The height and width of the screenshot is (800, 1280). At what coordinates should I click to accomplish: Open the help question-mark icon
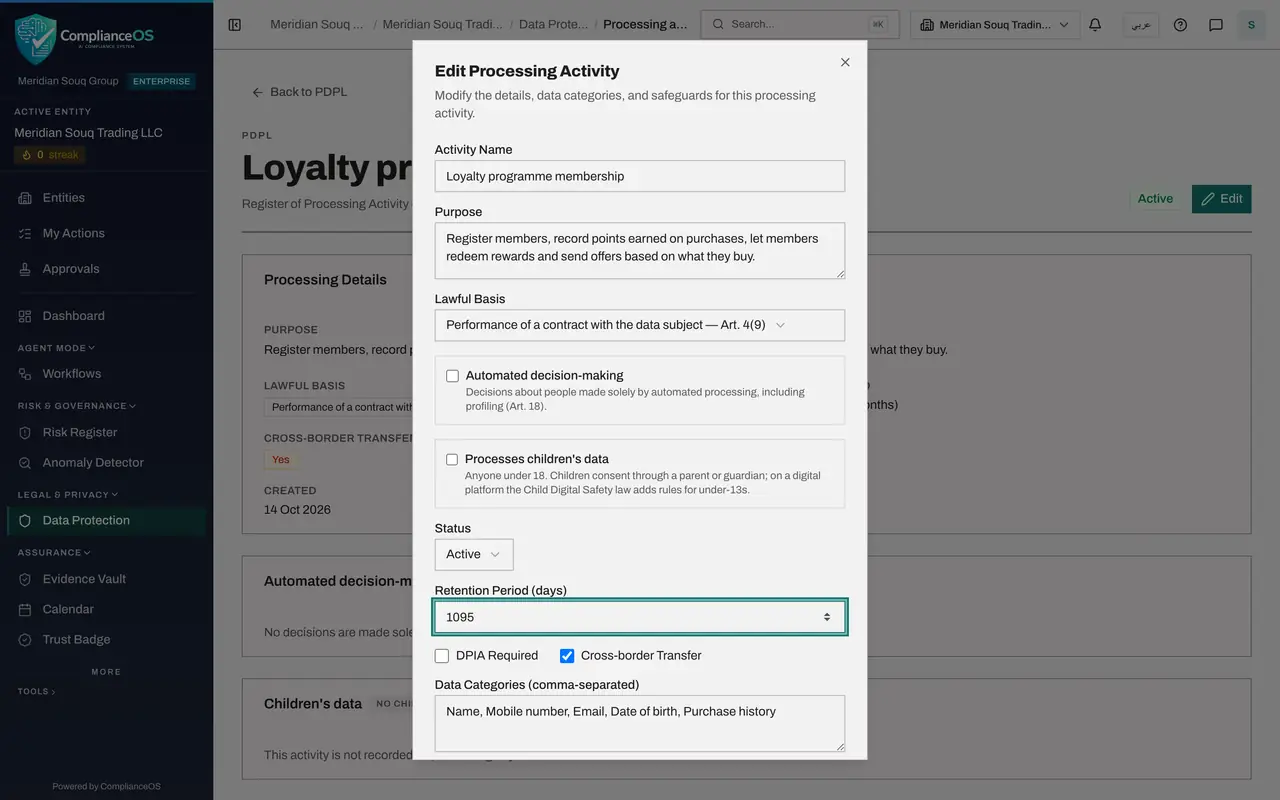pos(1180,25)
